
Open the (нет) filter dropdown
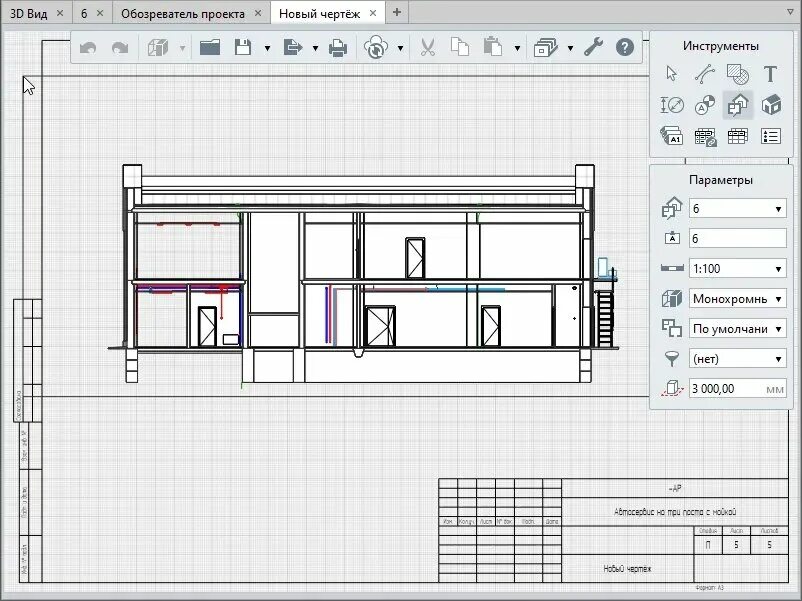coord(738,359)
